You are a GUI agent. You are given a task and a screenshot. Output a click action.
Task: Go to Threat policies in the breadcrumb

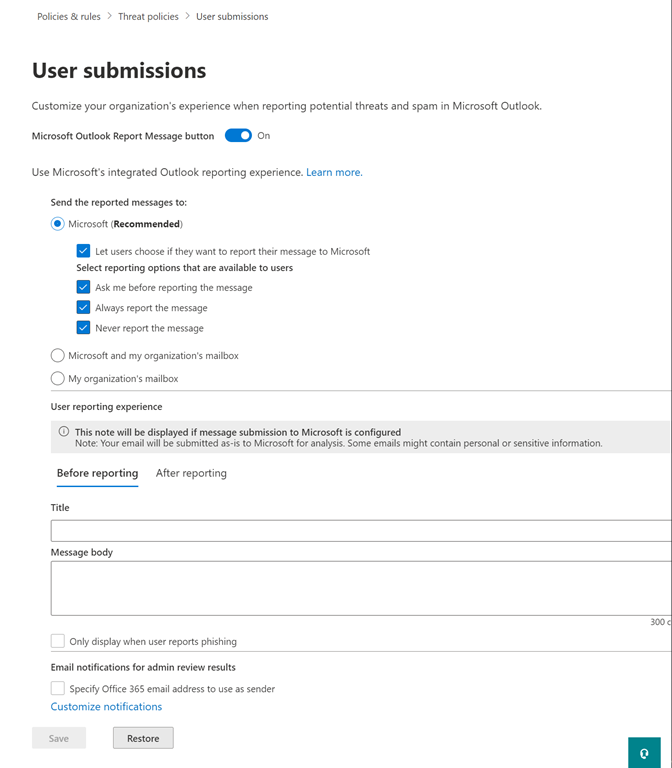pyautogui.click(x=148, y=17)
